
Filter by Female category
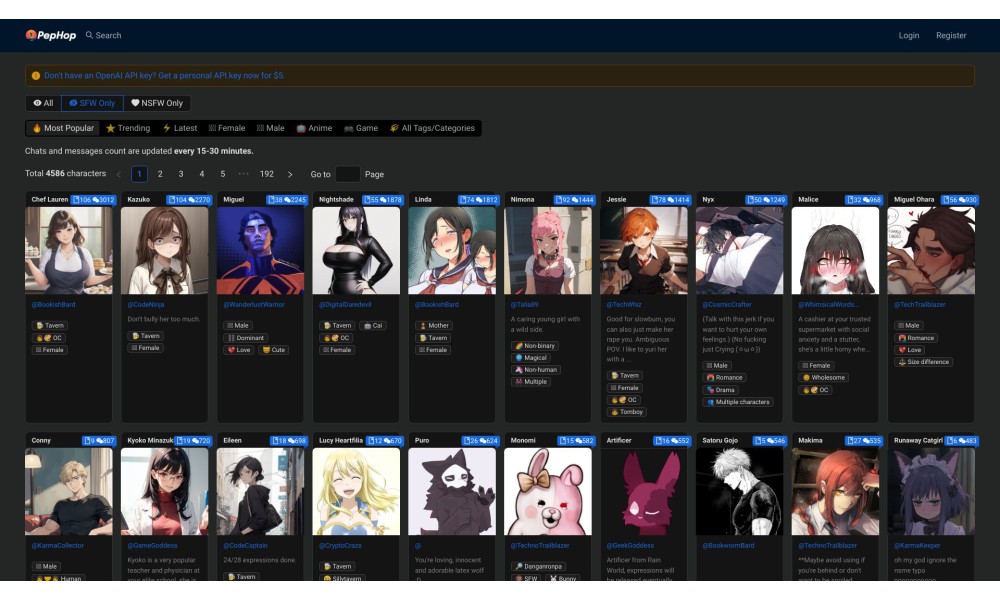pos(227,128)
